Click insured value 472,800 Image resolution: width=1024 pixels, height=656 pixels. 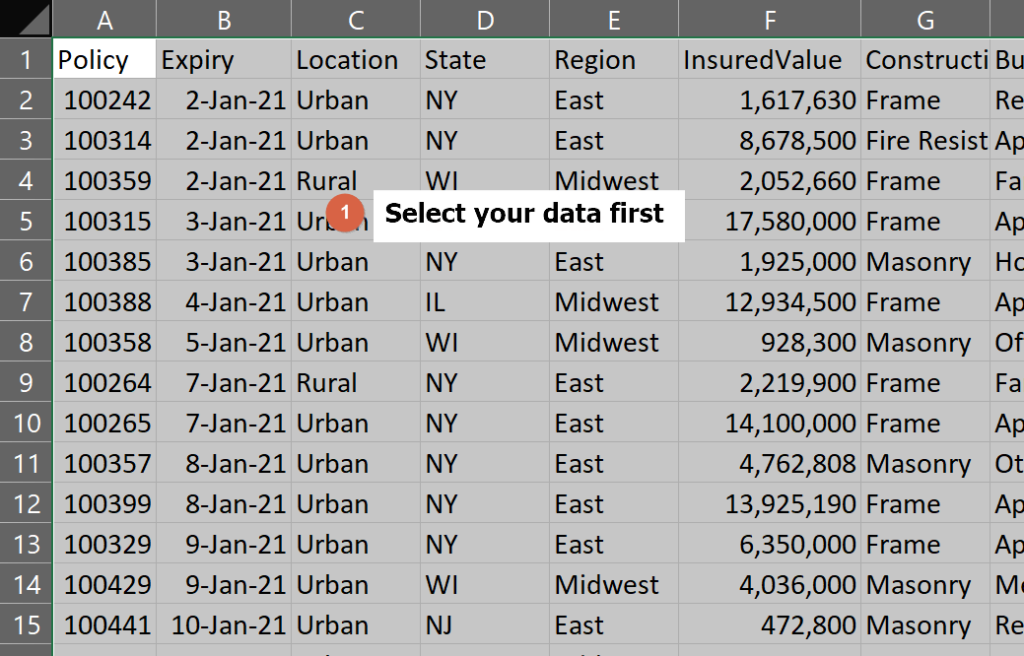tap(769, 624)
